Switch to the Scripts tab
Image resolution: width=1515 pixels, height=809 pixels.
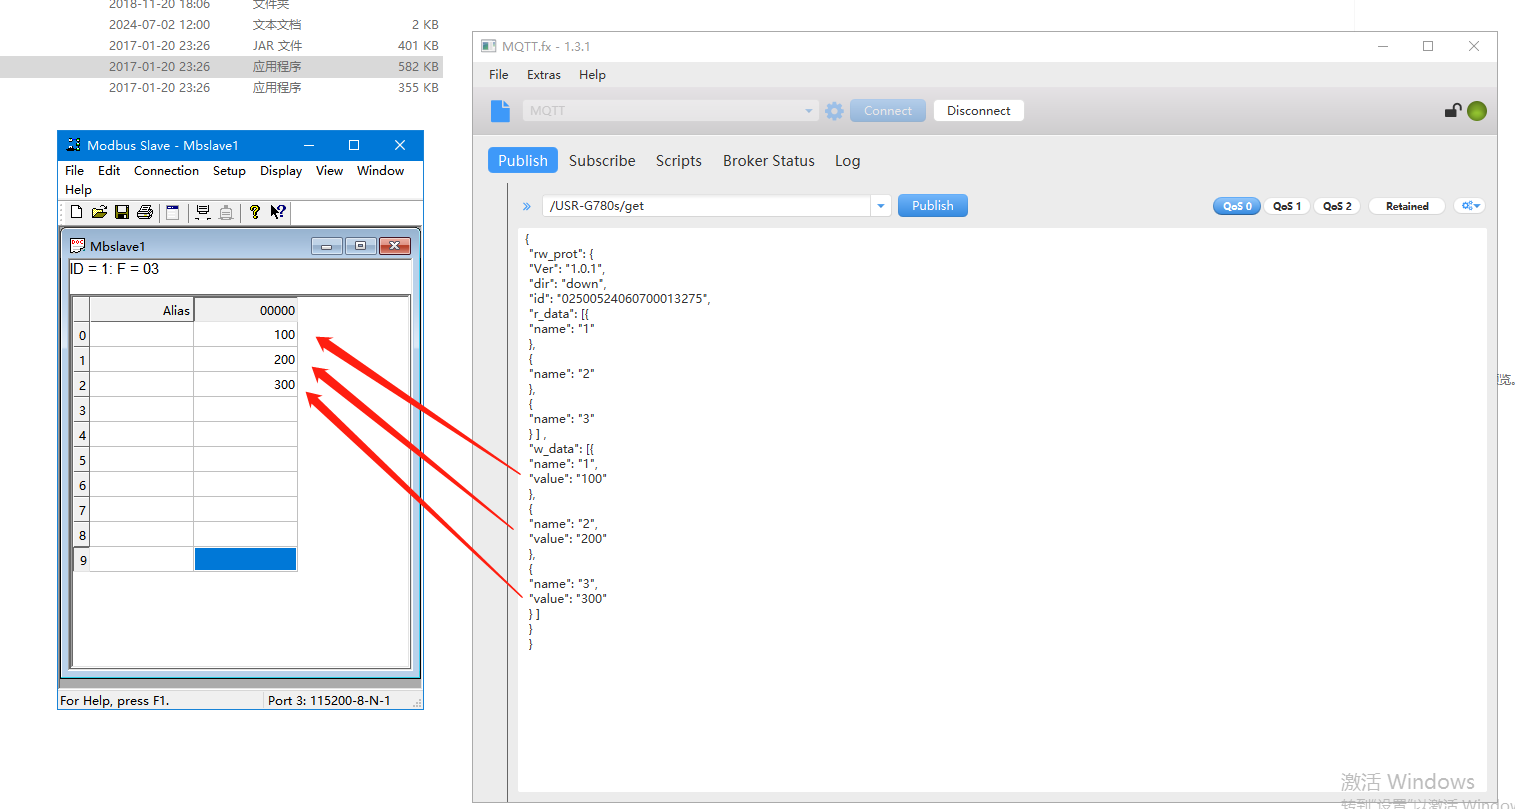tap(679, 161)
